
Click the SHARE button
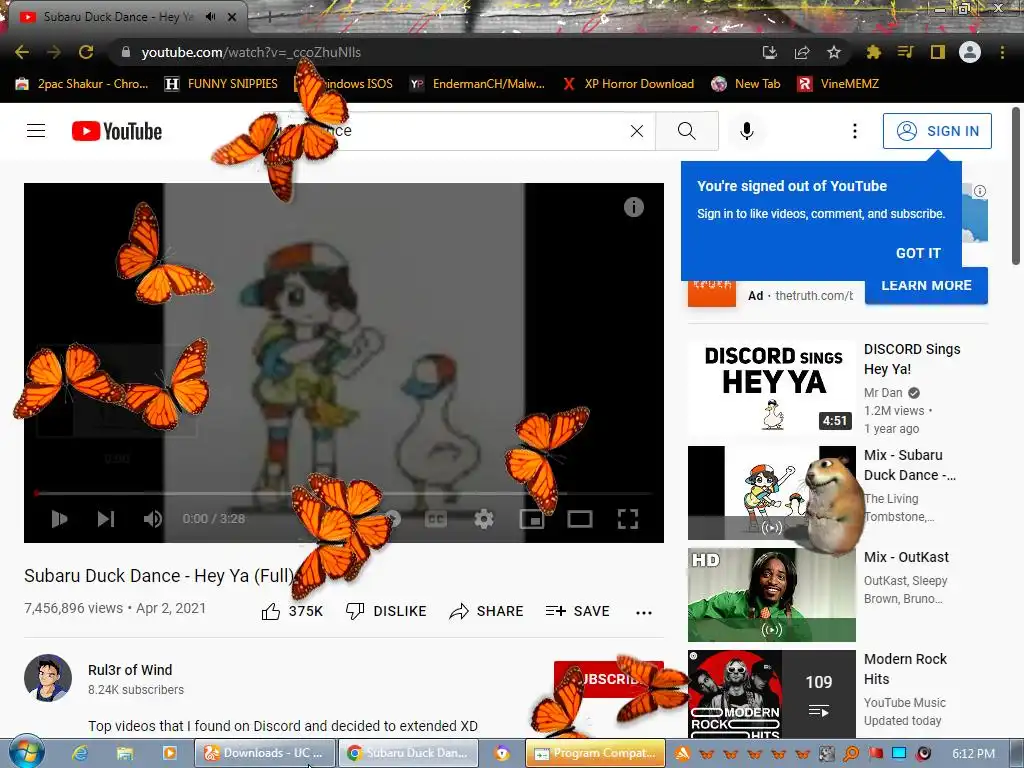[x=487, y=611]
